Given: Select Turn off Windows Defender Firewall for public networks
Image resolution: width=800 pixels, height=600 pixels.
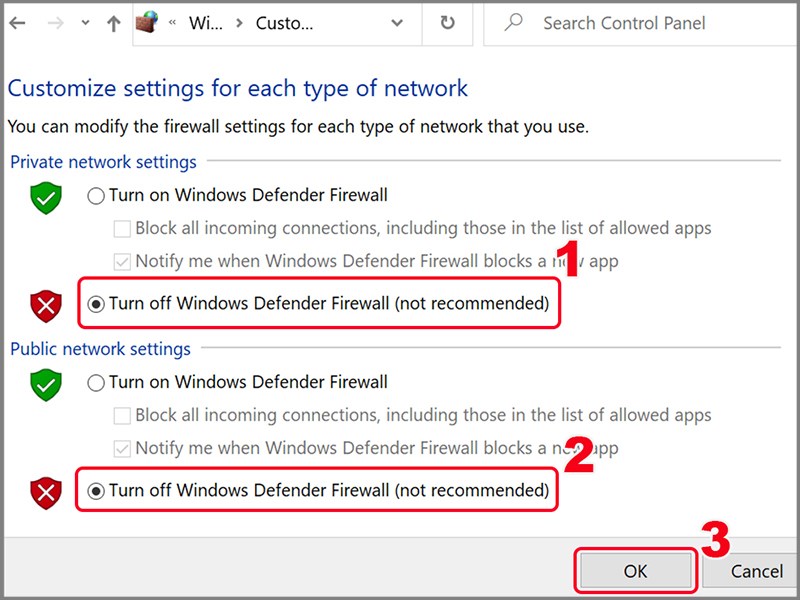Looking at the screenshot, I should (96, 491).
